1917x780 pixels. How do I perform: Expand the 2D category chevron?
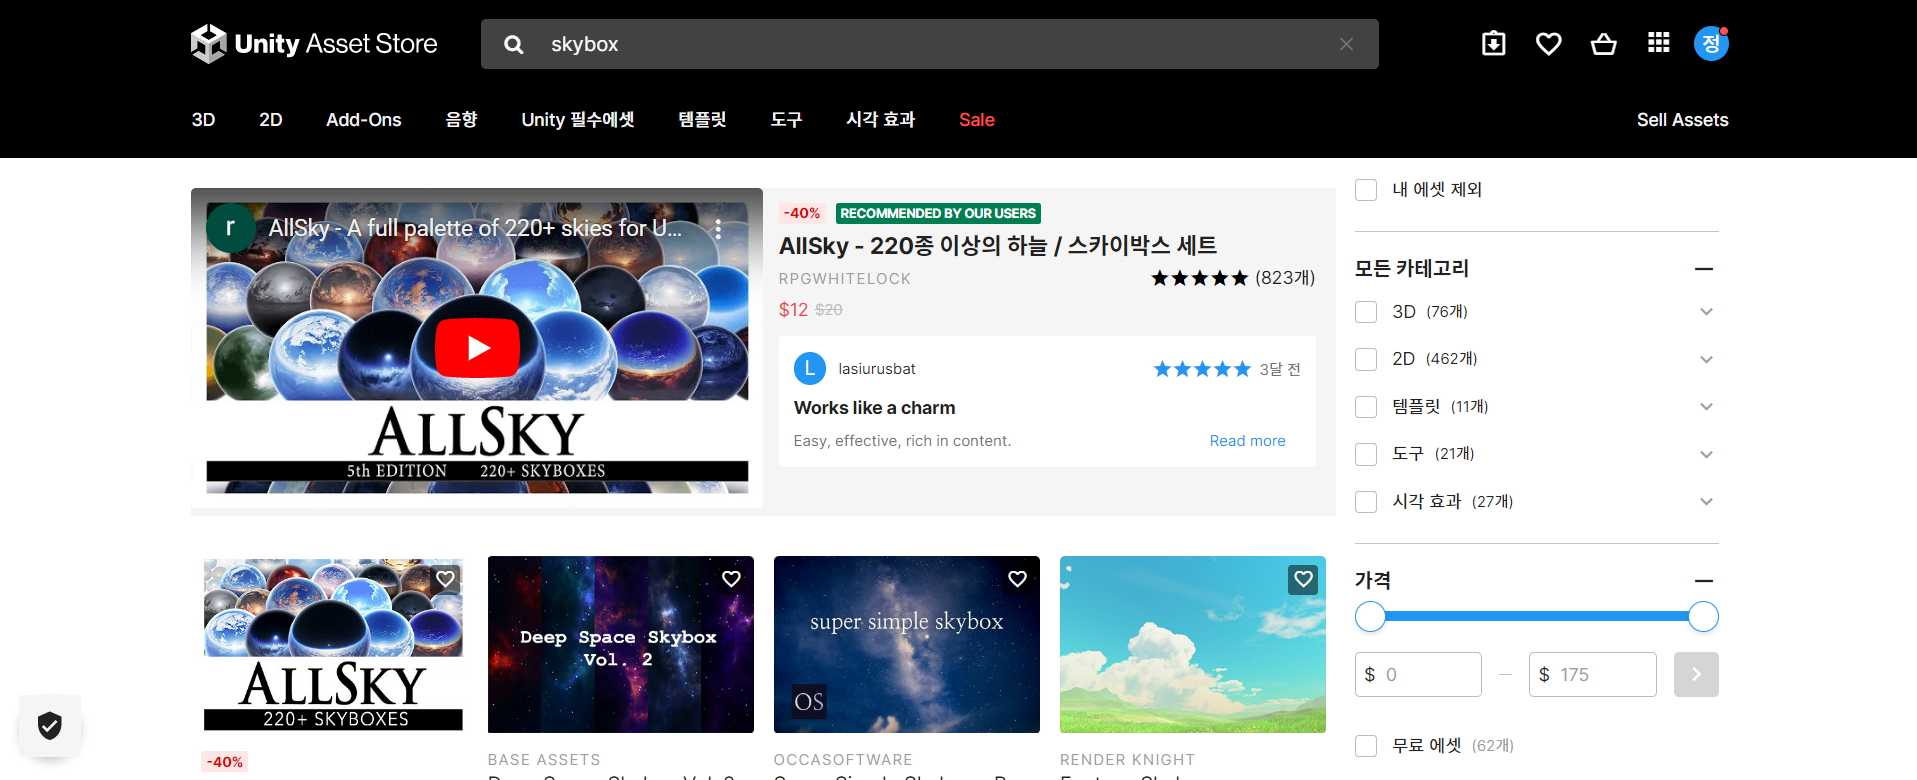pos(1706,359)
